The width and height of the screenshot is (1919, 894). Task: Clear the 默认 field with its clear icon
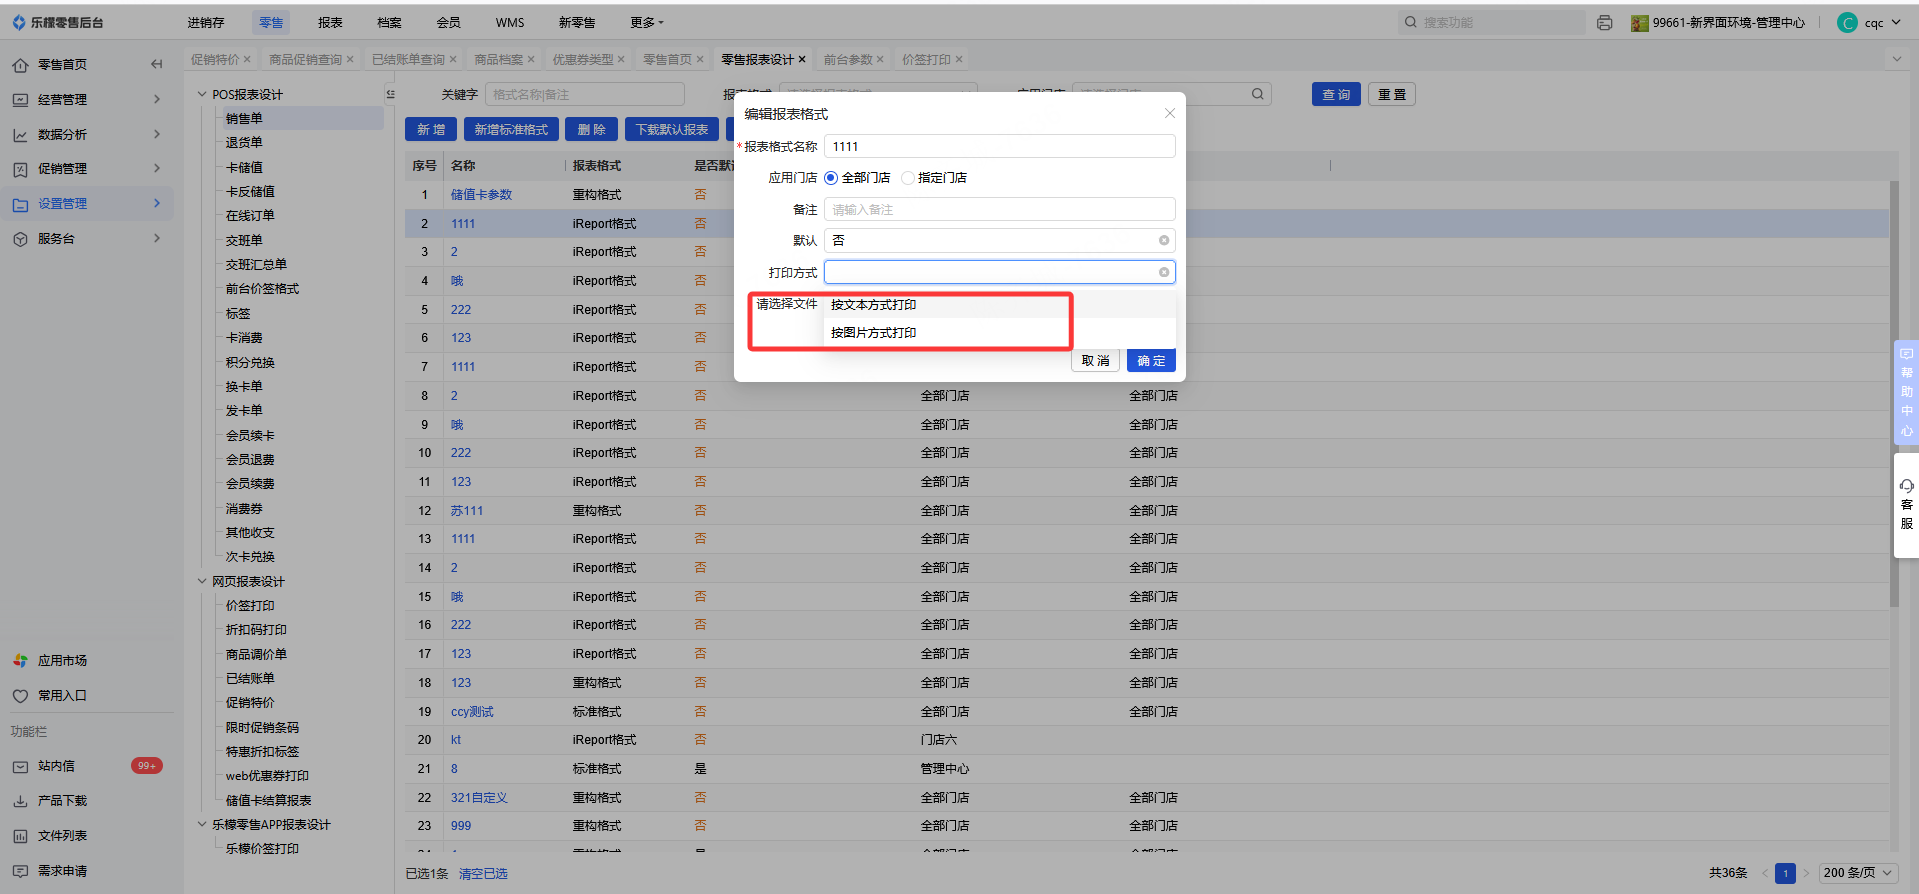coord(1164,240)
